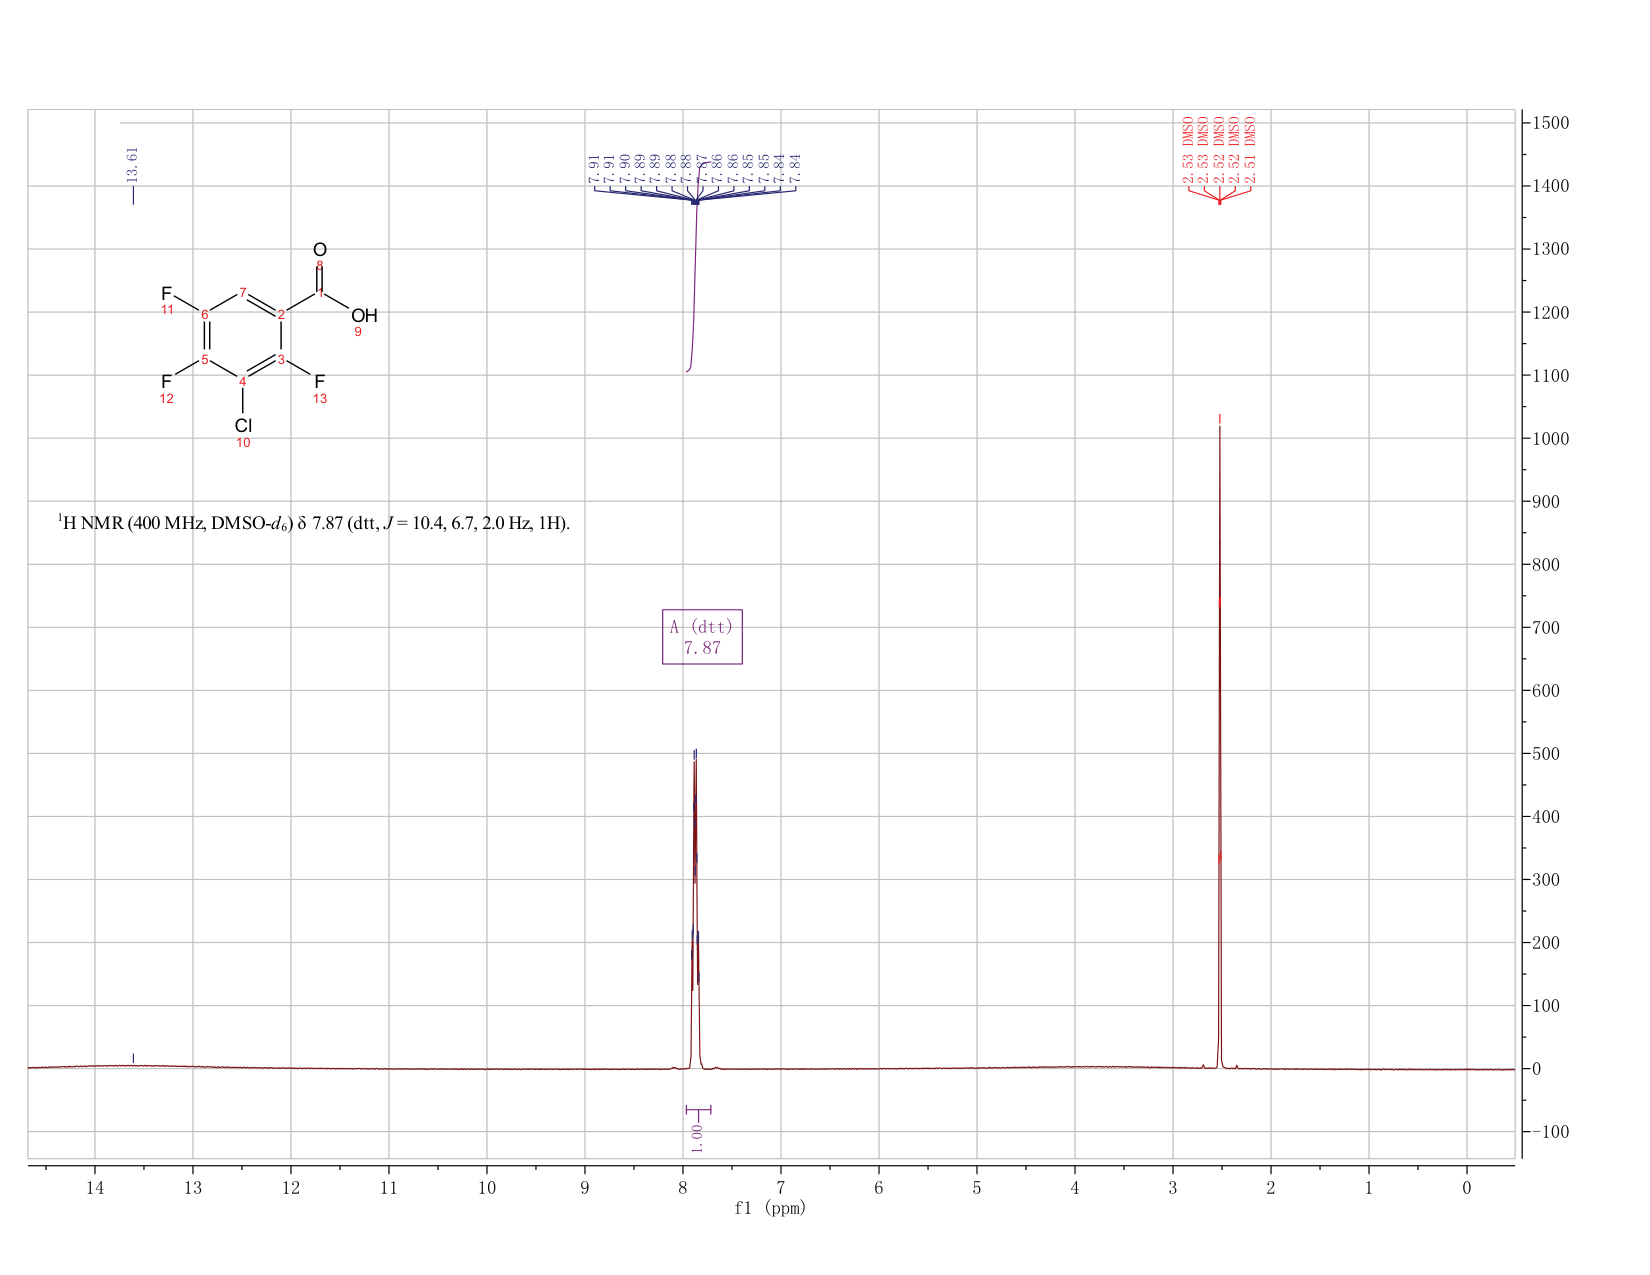Screen dimensions: 1650x1275
Task: Click the 13.61 peak label
Action: (133, 164)
